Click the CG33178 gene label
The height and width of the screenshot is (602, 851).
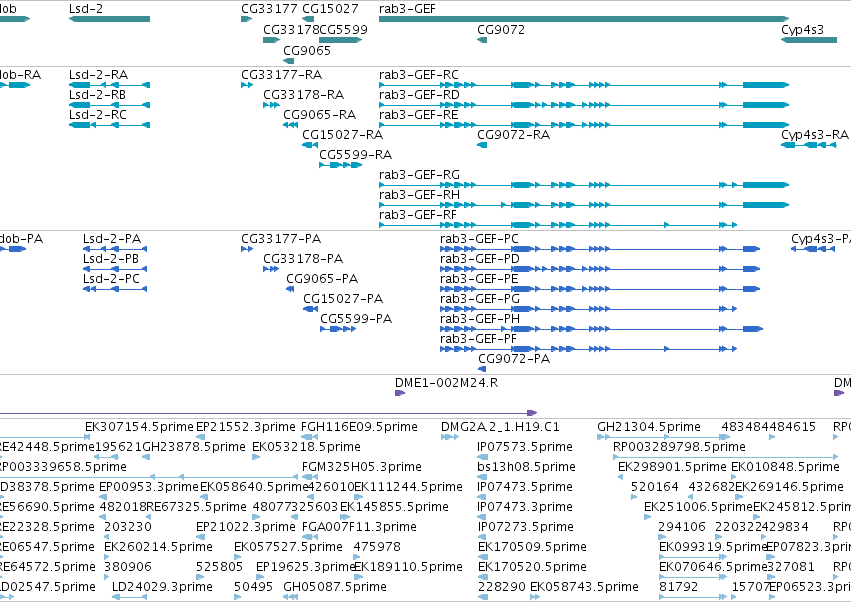point(291,29)
